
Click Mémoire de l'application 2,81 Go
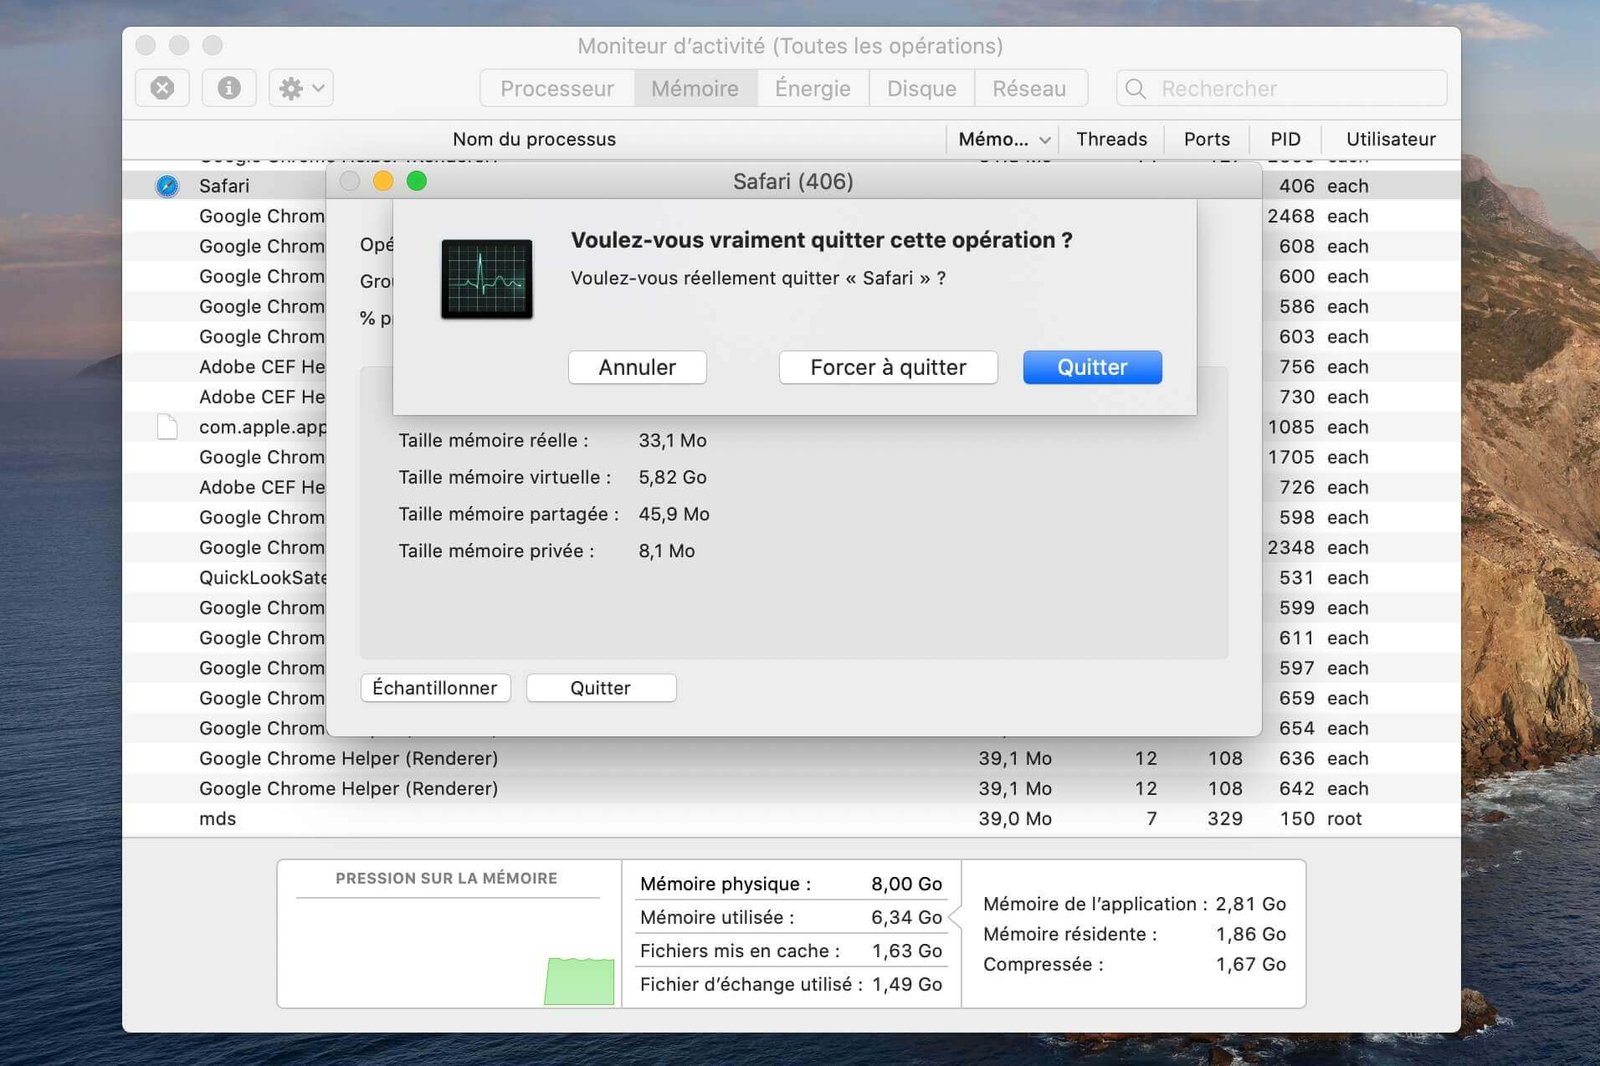click(1135, 904)
